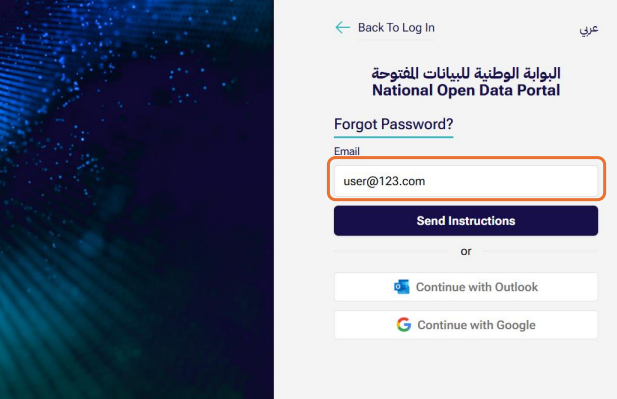The image size is (617, 399).
Task: Click the teal back arrow icon
Action: coord(342,27)
